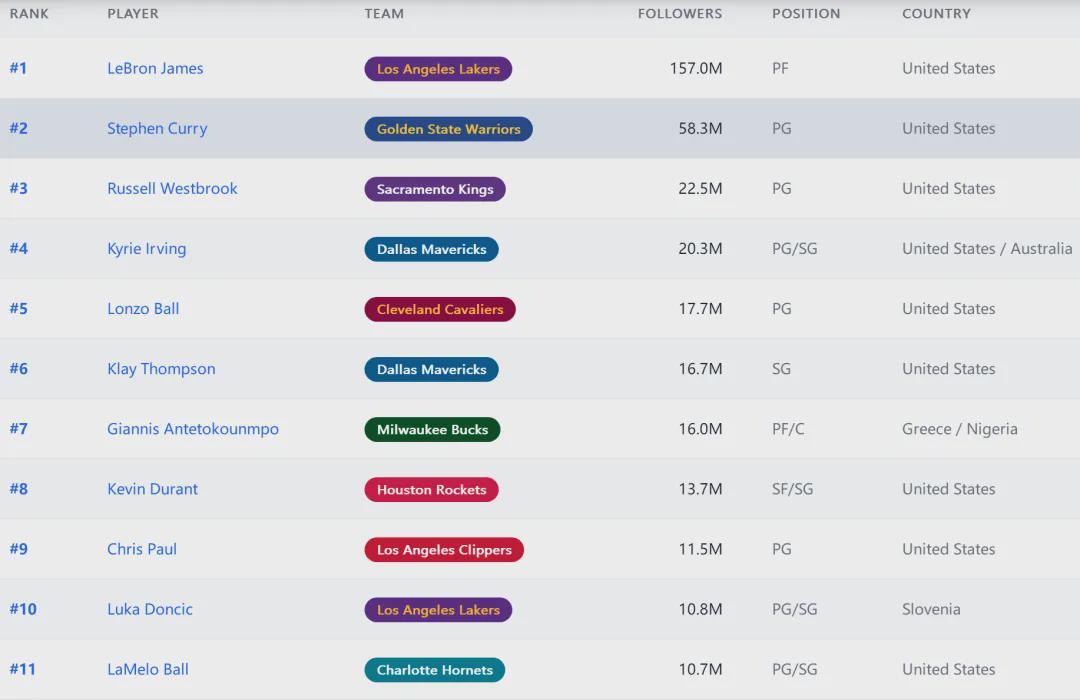Select the Milwaukee Bucks team badge
This screenshot has width=1080, height=700.
[x=432, y=430]
